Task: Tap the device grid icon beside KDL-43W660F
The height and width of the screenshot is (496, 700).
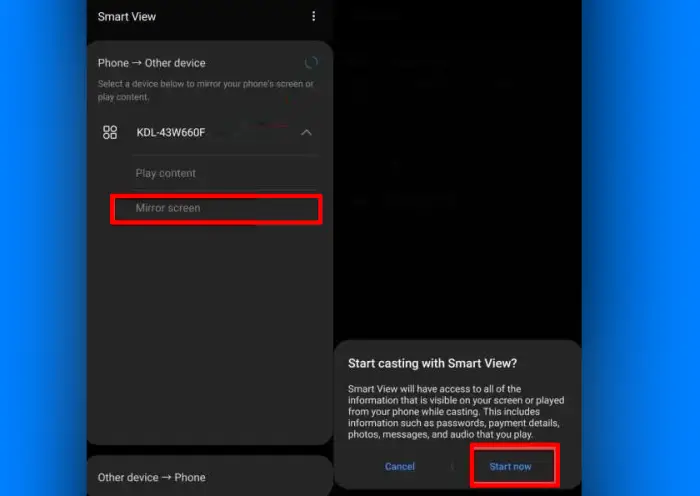Action: click(x=110, y=132)
